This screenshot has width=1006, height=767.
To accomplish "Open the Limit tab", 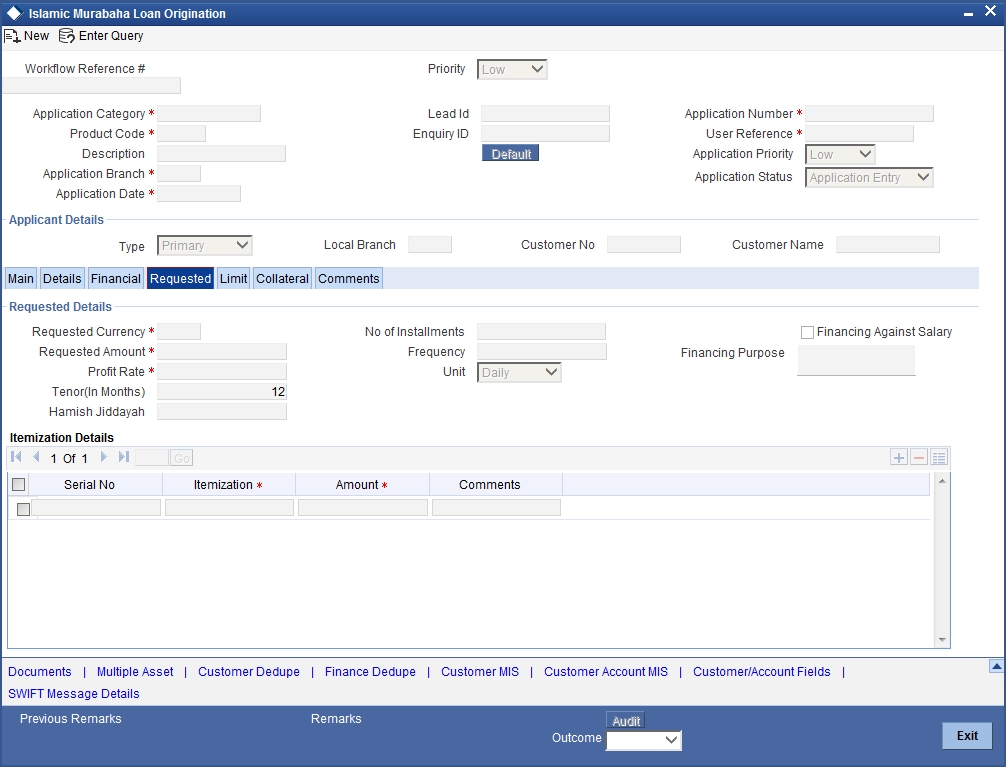I will pos(234,279).
